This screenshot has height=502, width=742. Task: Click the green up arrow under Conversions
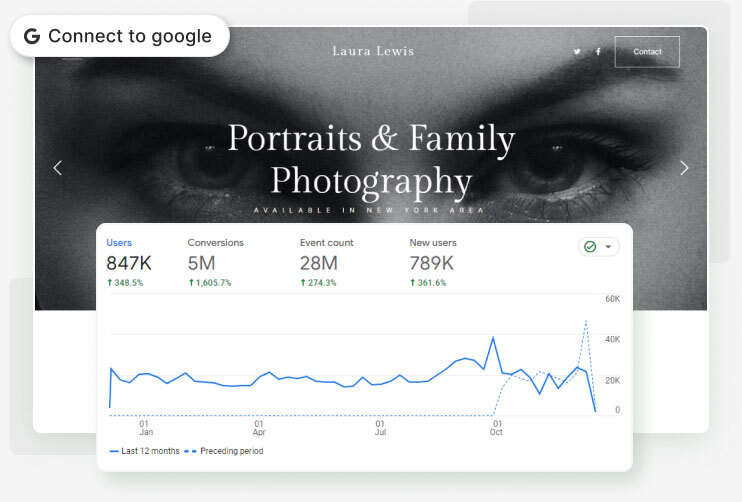coord(192,283)
